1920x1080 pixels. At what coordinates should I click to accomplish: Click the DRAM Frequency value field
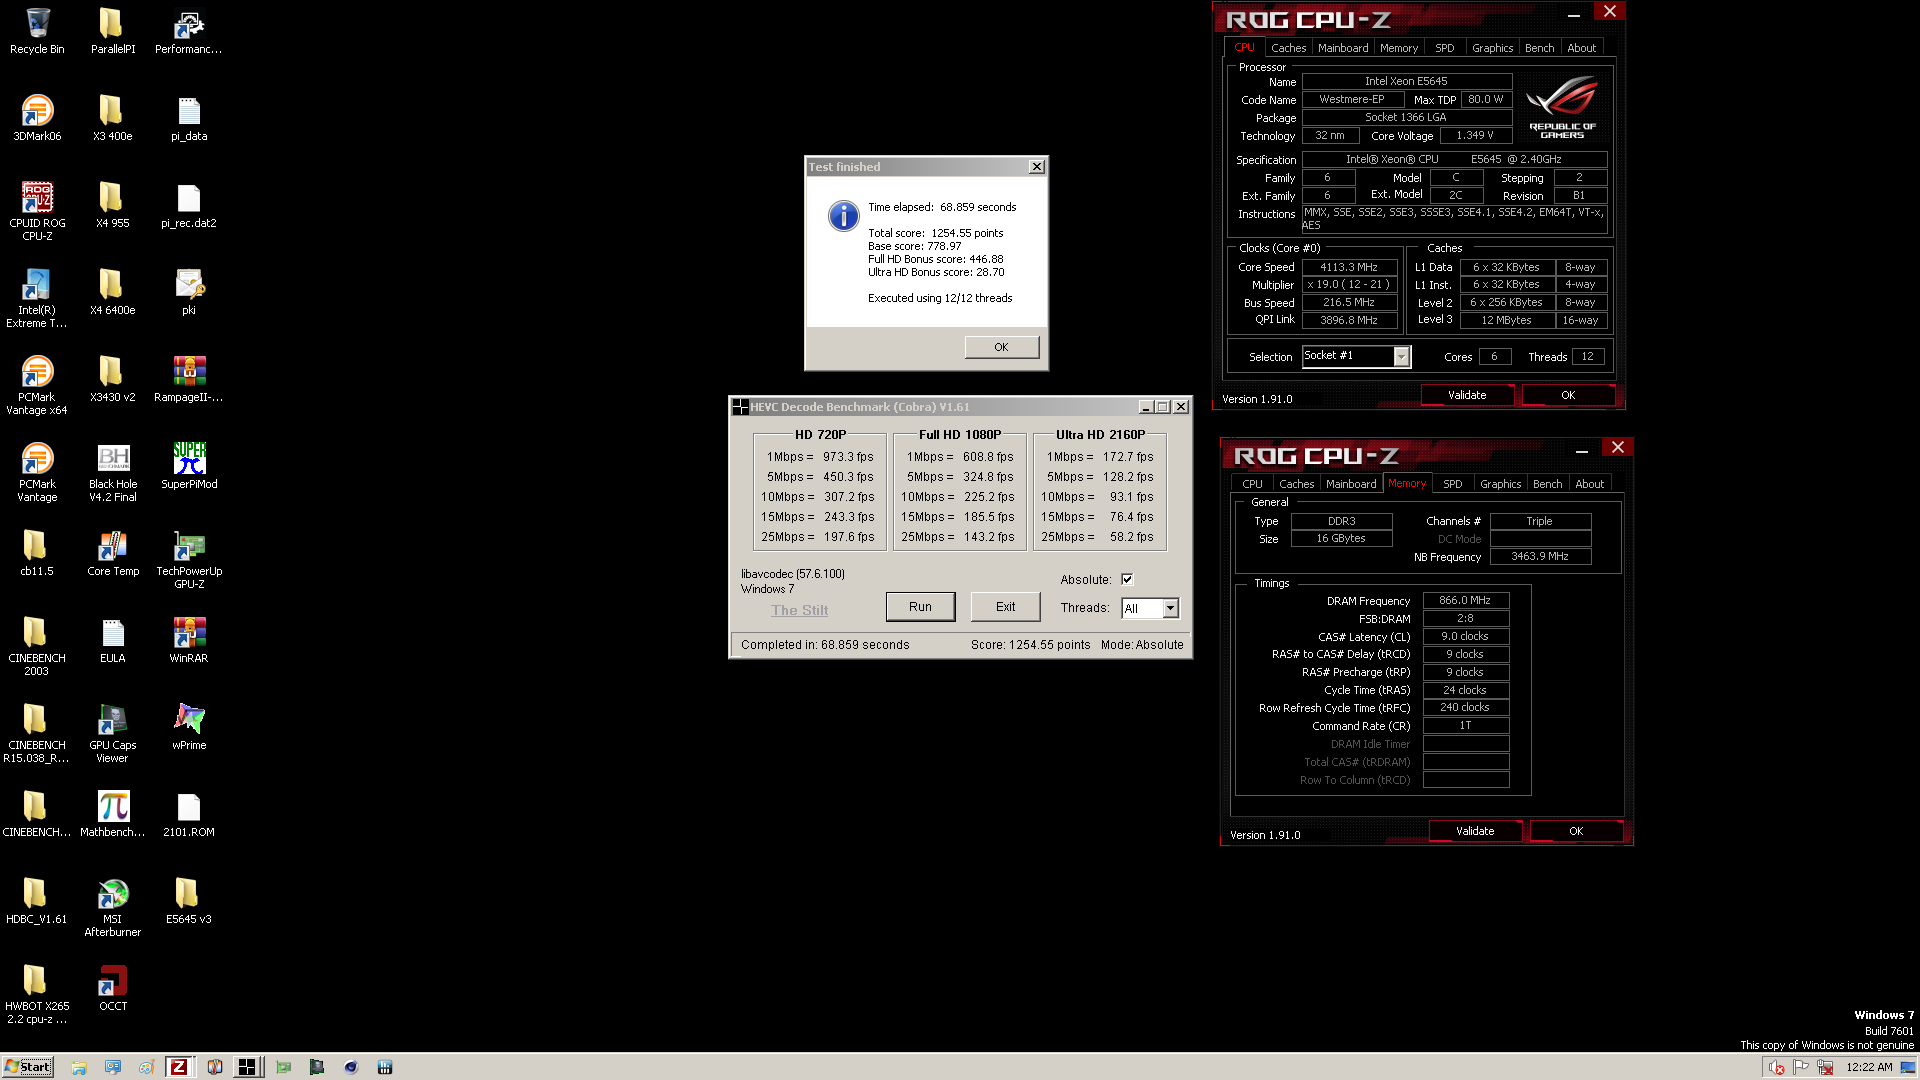tap(1465, 600)
